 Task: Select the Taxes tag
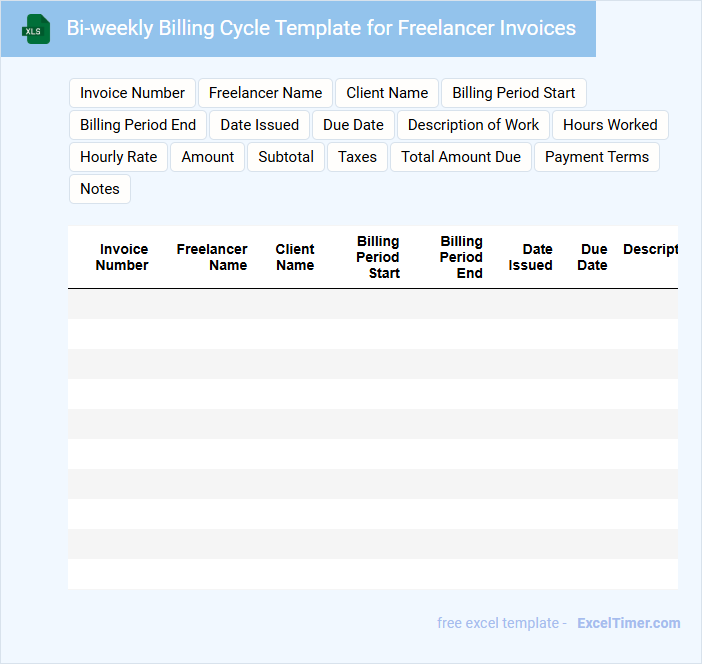[357, 157]
